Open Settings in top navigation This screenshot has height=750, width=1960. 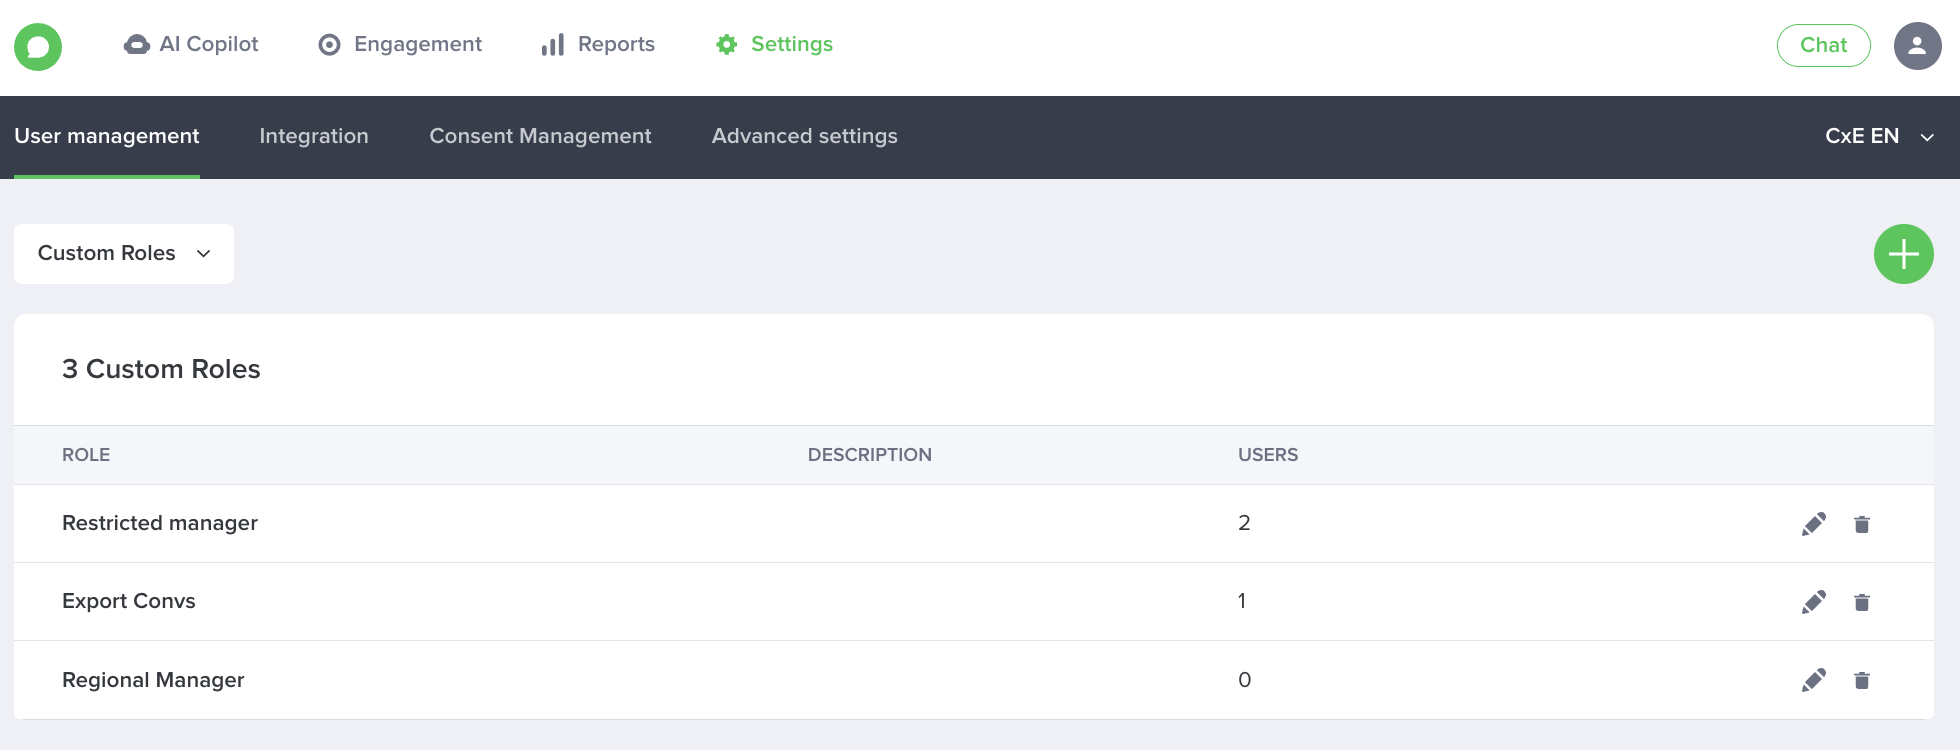pyautogui.click(x=774, y=44)
